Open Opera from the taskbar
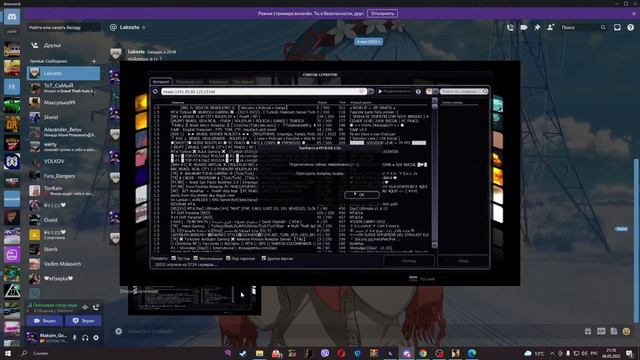The width and height of the screenshot is (640, 360). (341, 353)
